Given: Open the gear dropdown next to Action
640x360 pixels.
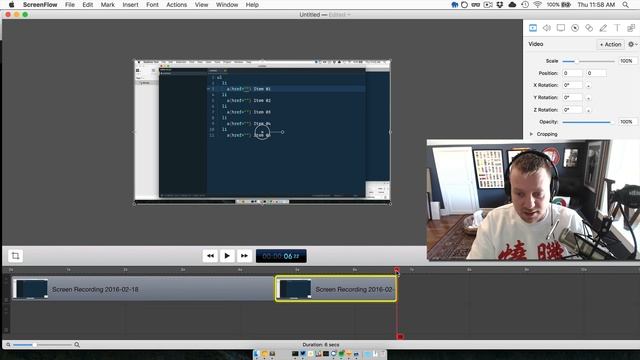Looking at the screenshot, I should (x=633, y=44).
